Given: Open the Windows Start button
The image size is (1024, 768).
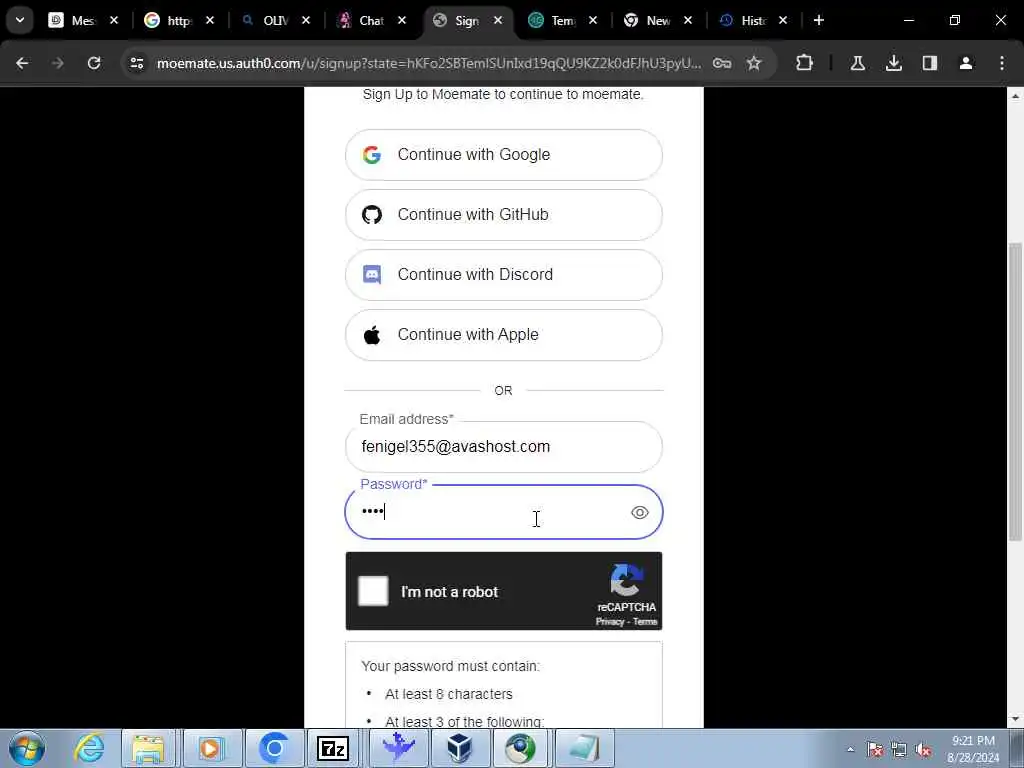Looking at the screenshot, I should tap(27, 748).
